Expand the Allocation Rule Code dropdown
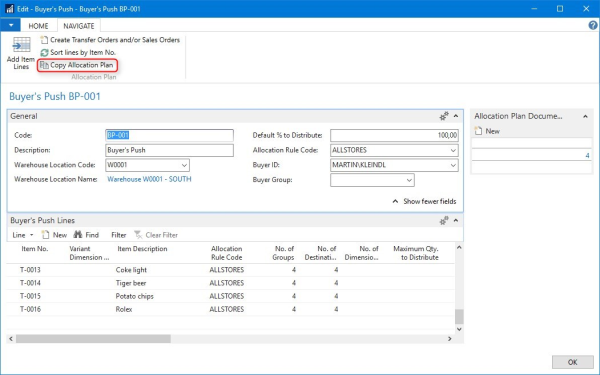This screenshot has height=375, width=600. point(453,150)
